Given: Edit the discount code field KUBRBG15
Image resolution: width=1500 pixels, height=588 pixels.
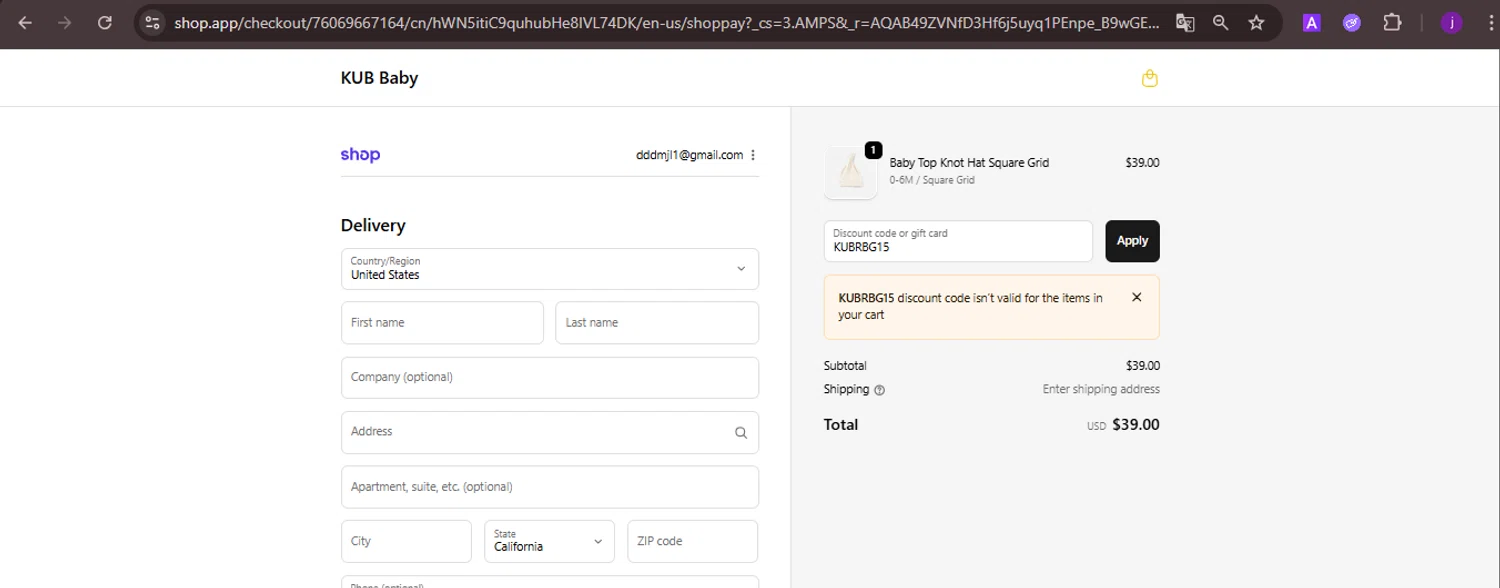Looking at the screenshot, I should pos(958,241).
